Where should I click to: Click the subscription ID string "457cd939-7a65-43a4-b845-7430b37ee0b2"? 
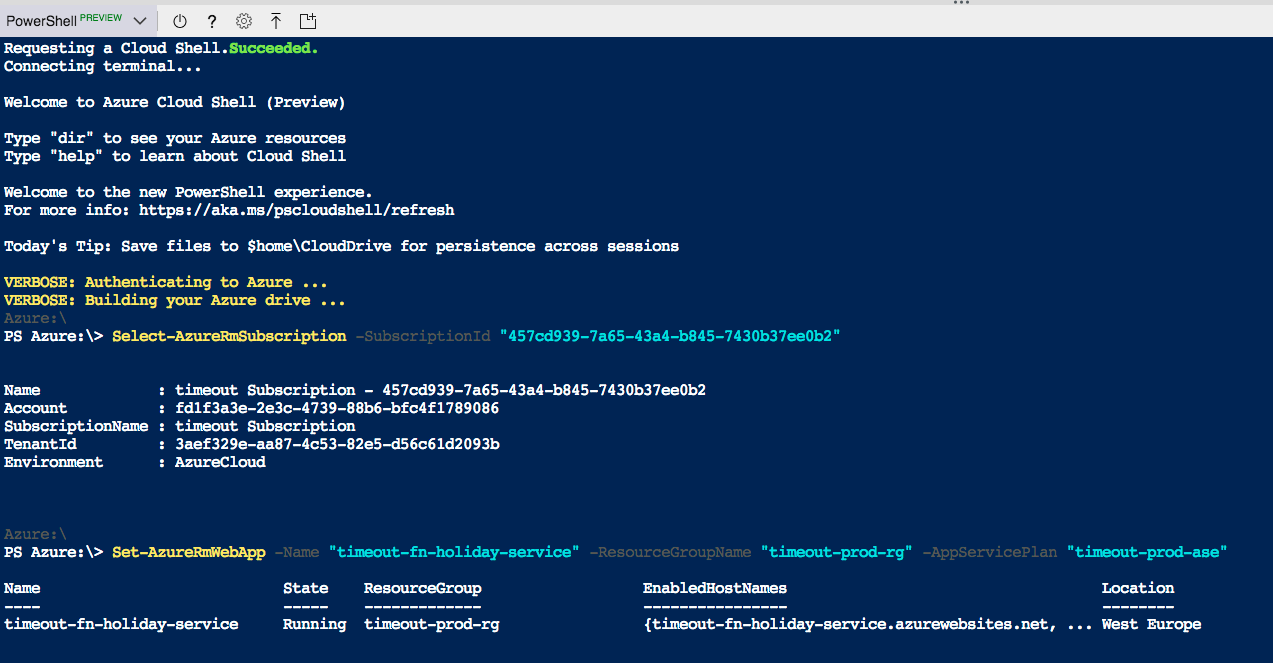670,336
